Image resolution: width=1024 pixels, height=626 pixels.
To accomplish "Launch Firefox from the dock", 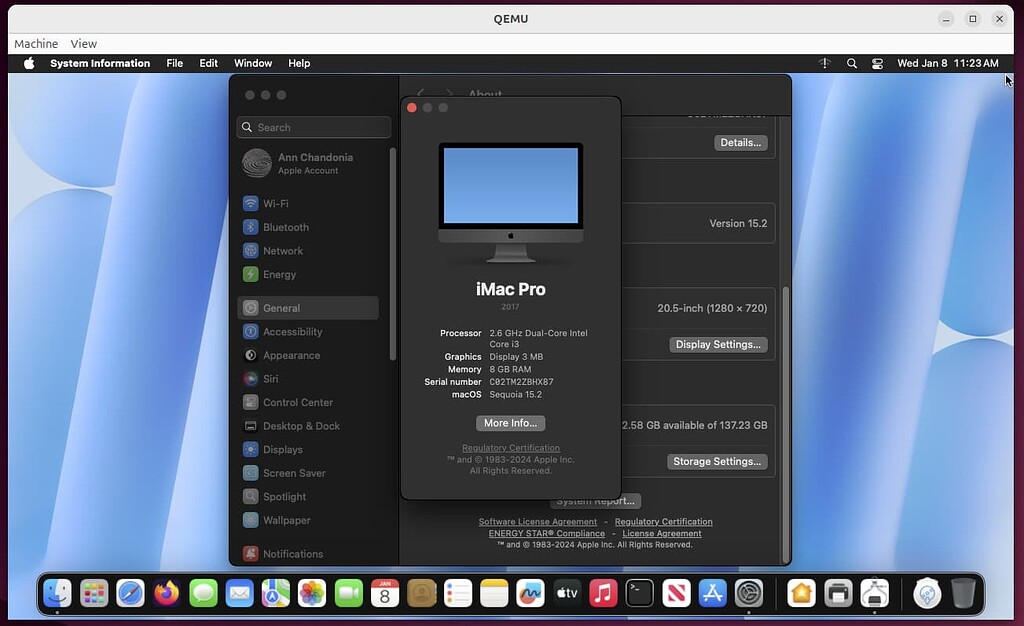I will (166, 593).
